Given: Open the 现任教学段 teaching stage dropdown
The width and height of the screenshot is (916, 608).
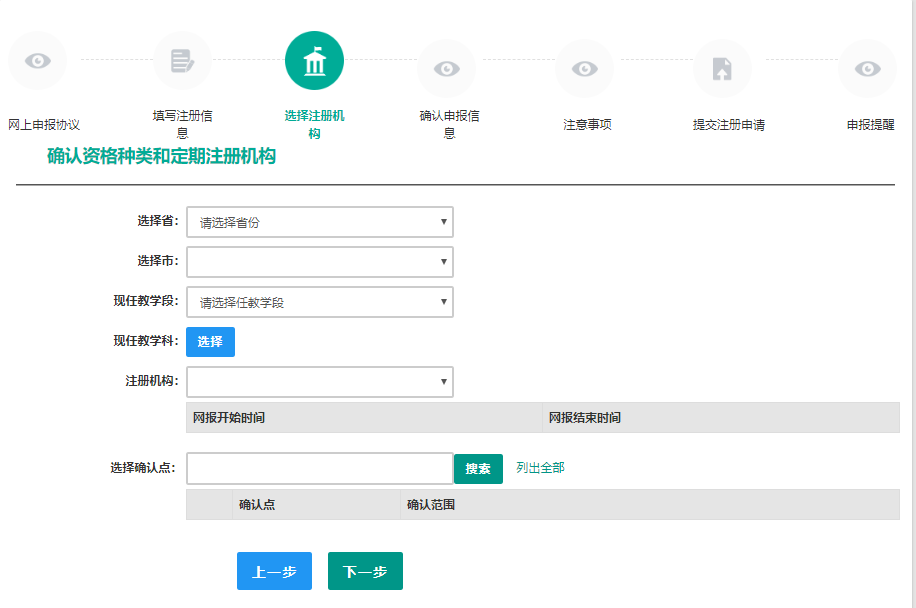Looking at the screenshot, I should [320, 302].
